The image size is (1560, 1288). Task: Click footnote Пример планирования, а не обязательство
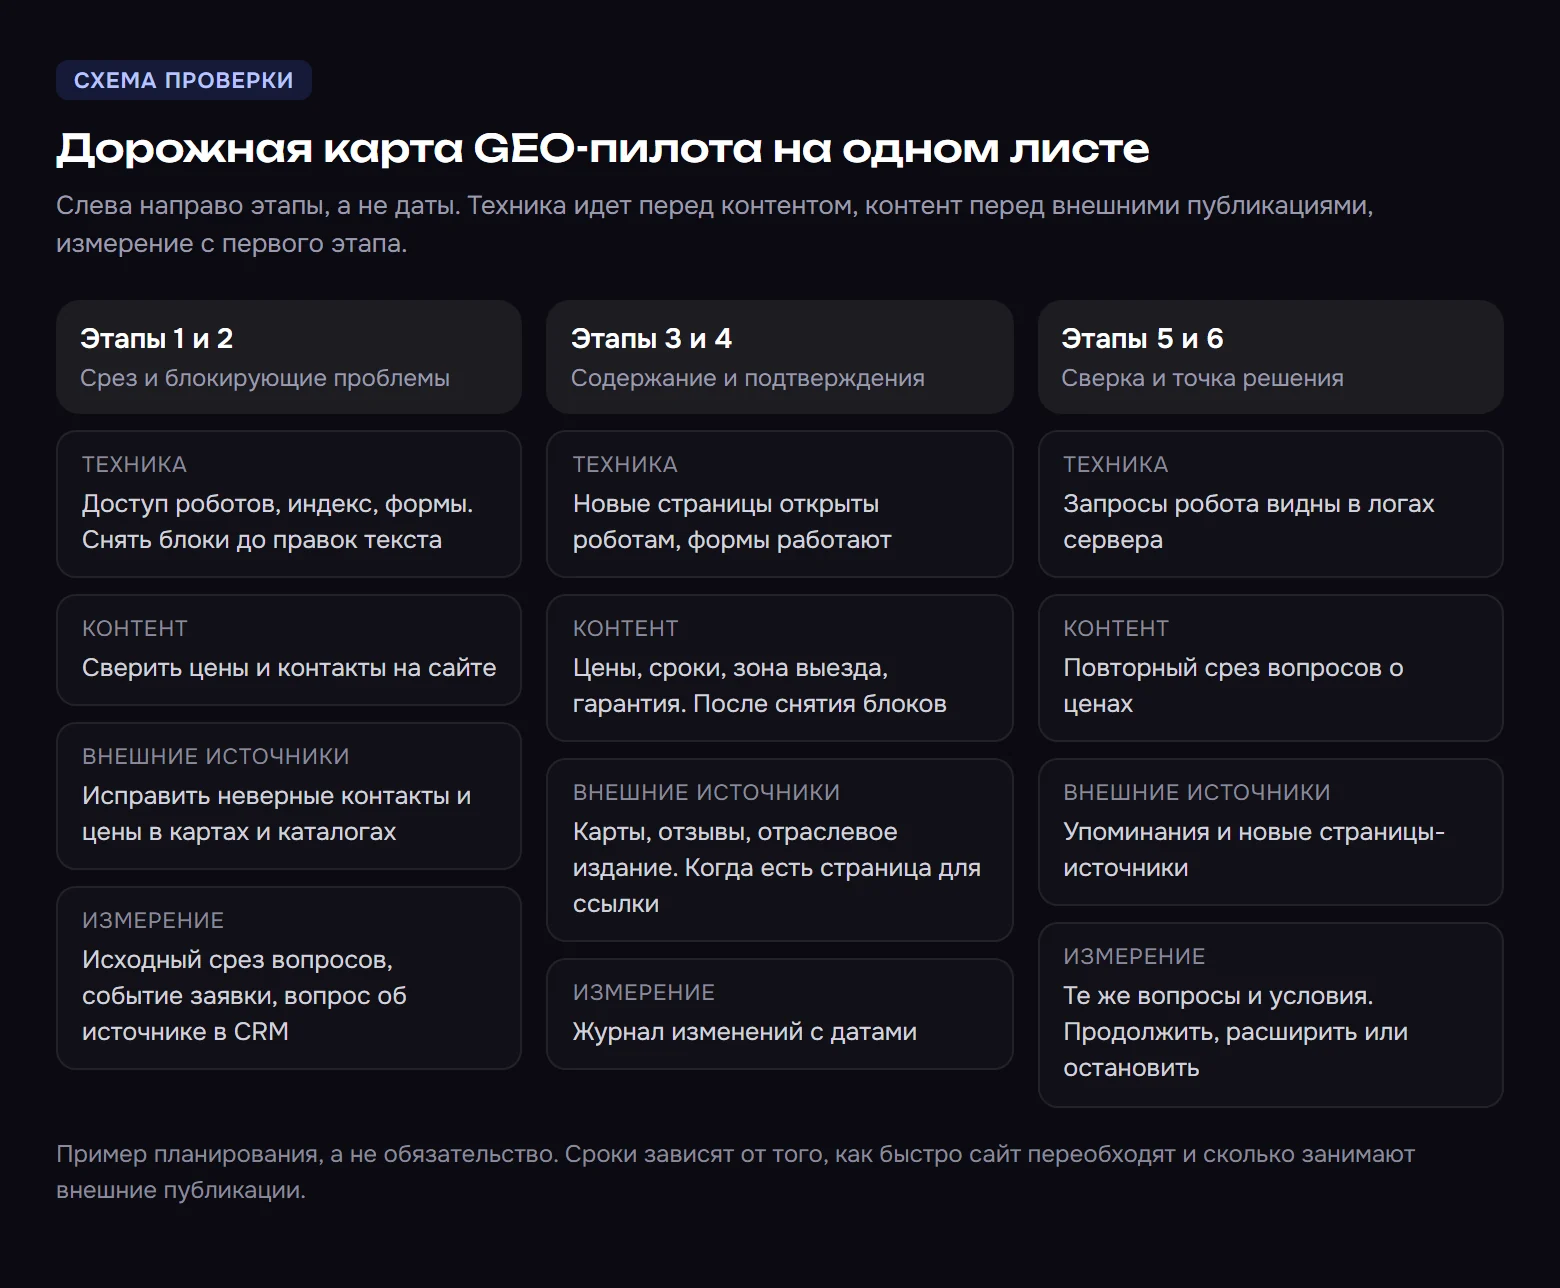click(x=735, y=1172)
